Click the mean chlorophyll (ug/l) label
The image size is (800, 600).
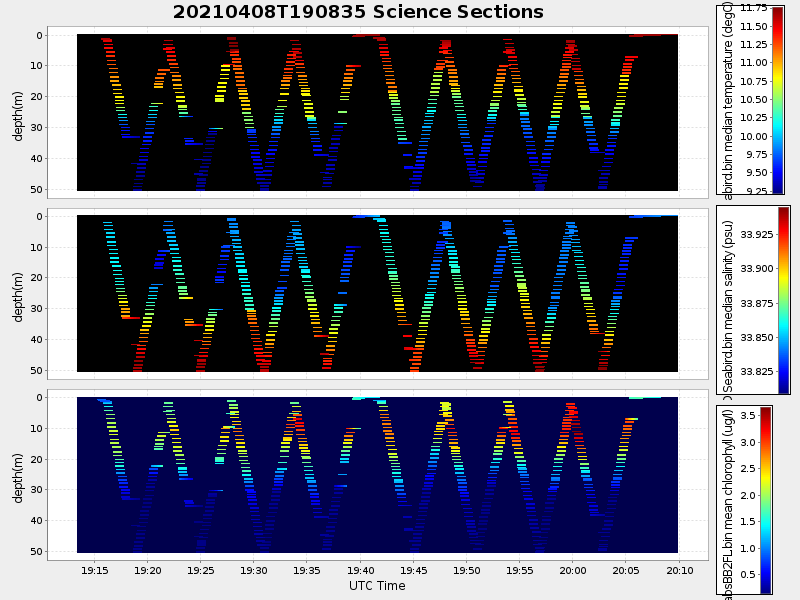[x=729, y=500]
